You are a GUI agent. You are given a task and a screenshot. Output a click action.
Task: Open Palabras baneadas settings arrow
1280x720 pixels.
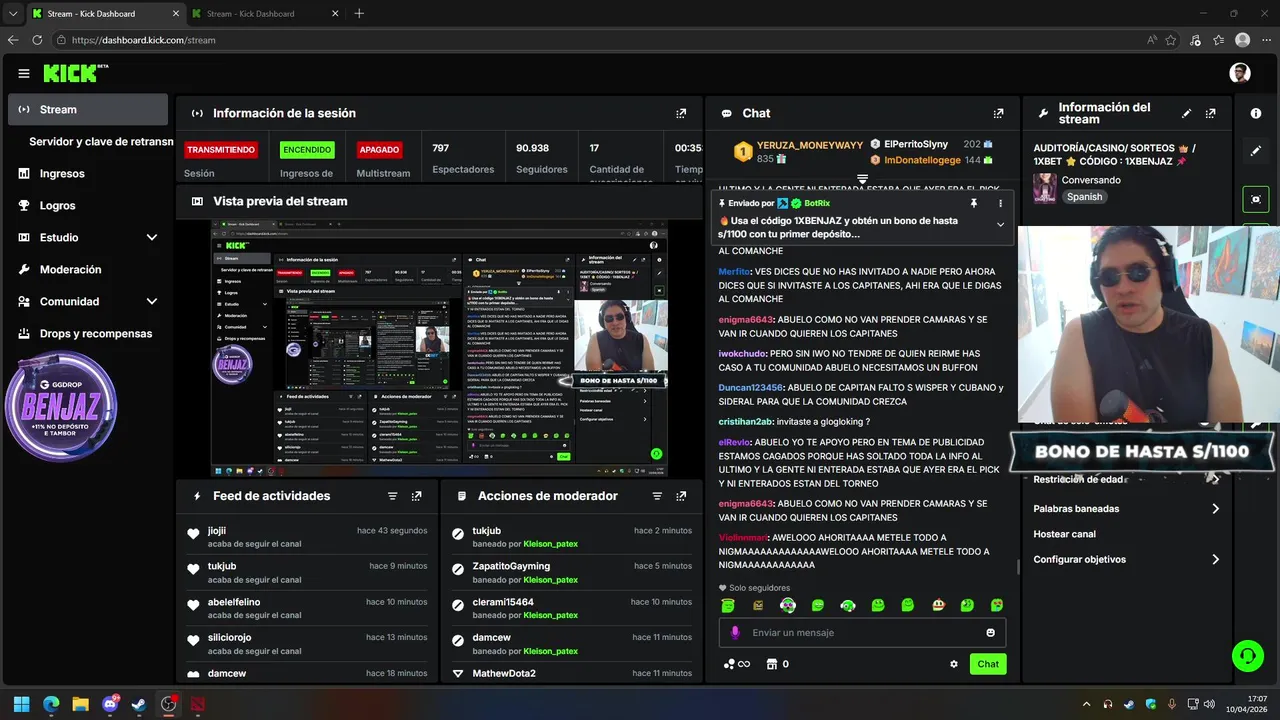1216,509
